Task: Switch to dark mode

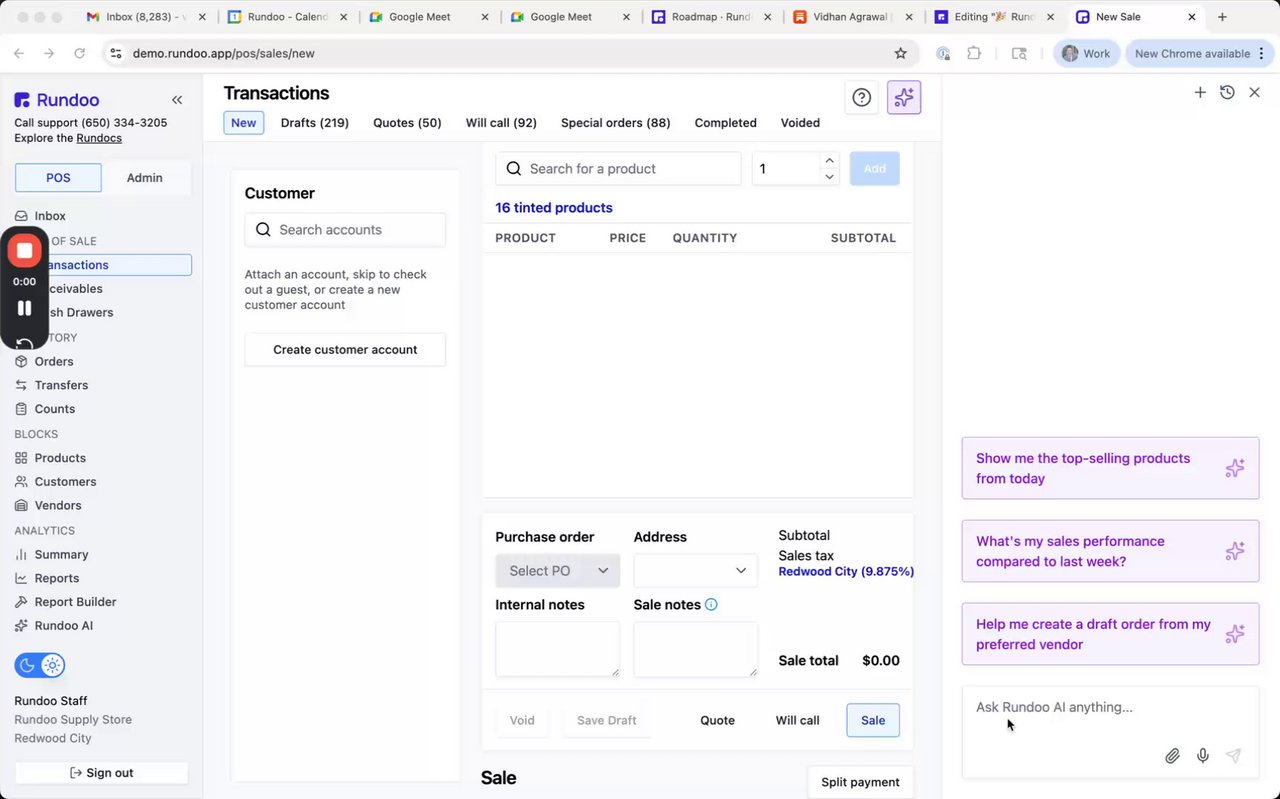Action: click(x=27, y=665)
